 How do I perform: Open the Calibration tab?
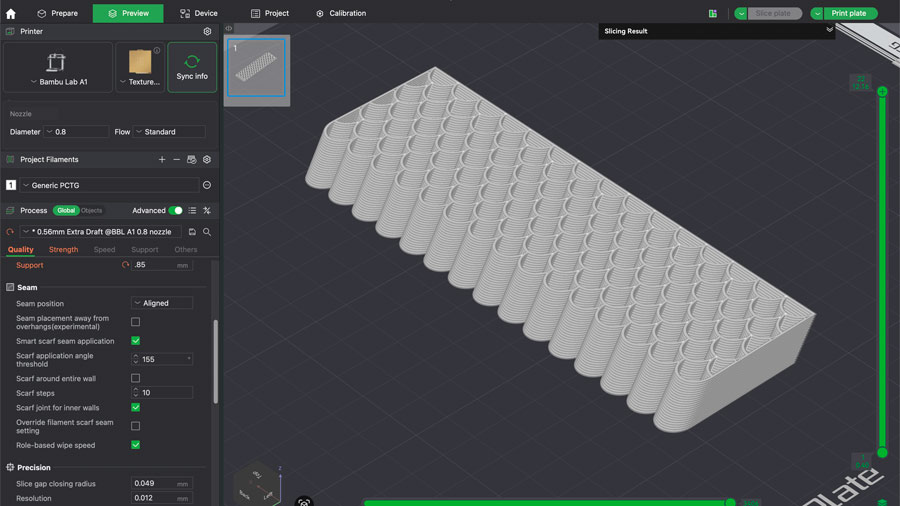tap(341, 13)
